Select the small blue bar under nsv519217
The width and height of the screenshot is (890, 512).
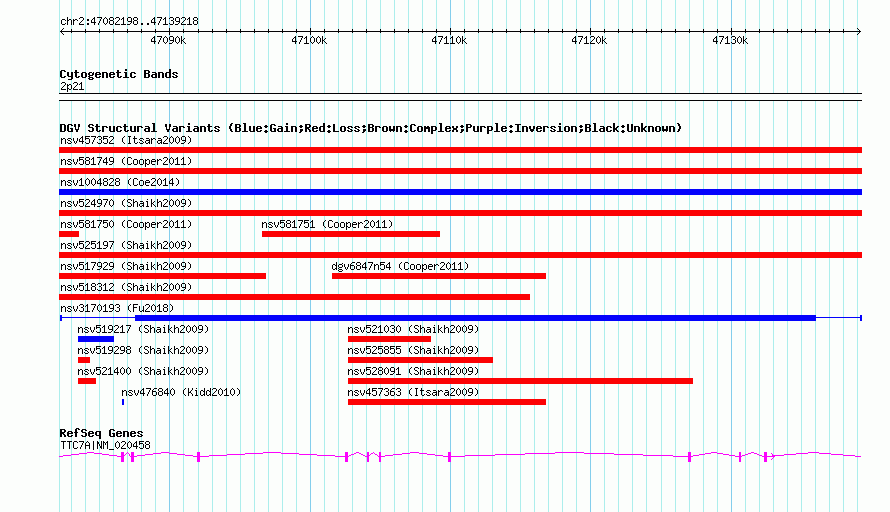coord(96,339)
